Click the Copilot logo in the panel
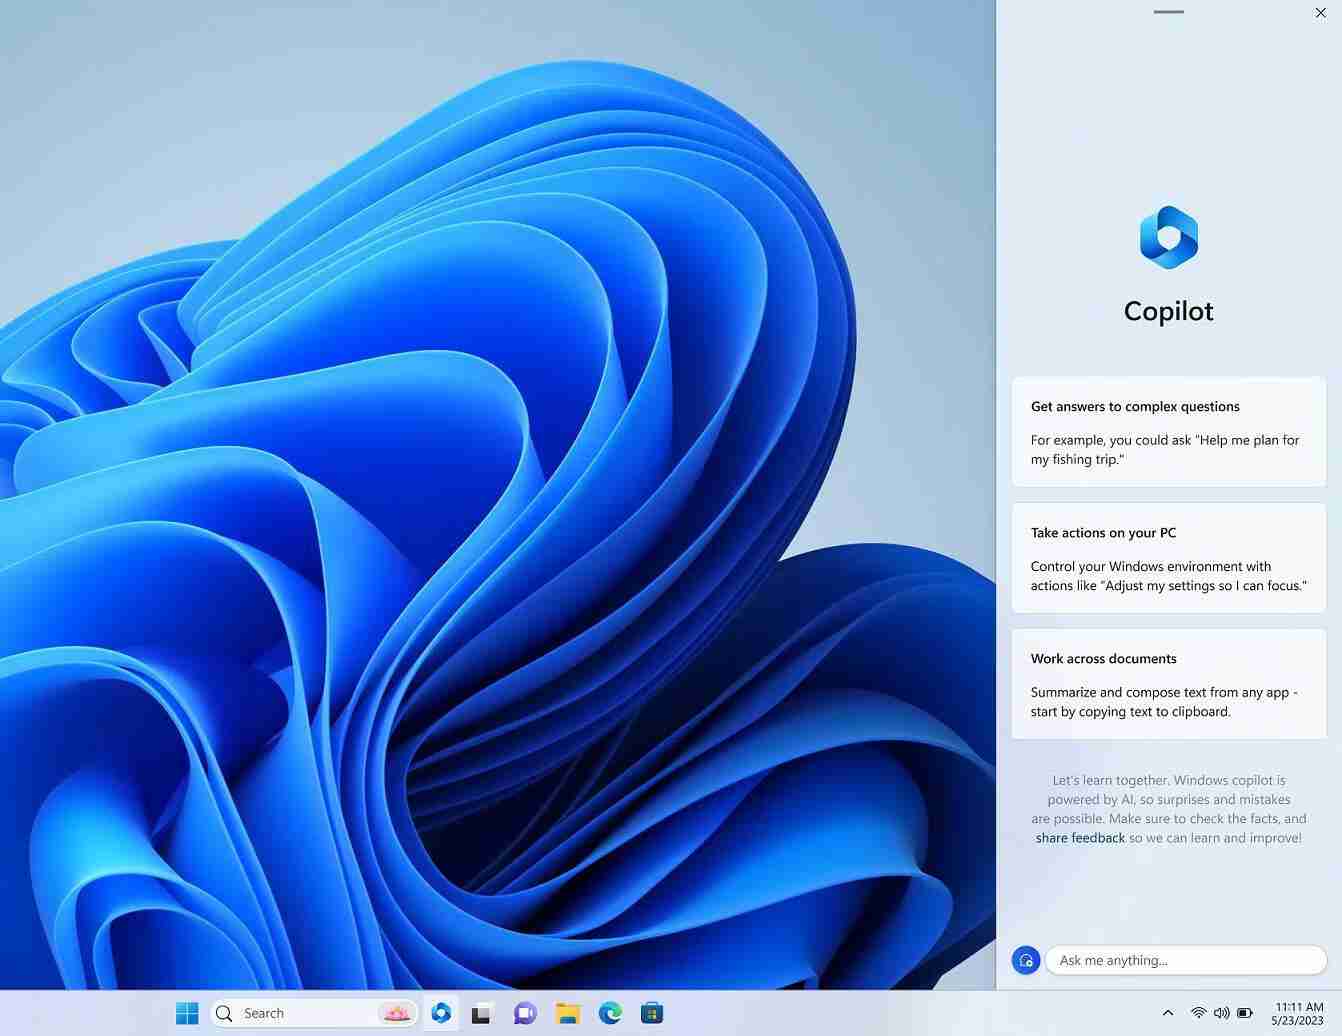Image resolution: width=1342 pixels, height=1036 pixels. (x=1167, y=237)
